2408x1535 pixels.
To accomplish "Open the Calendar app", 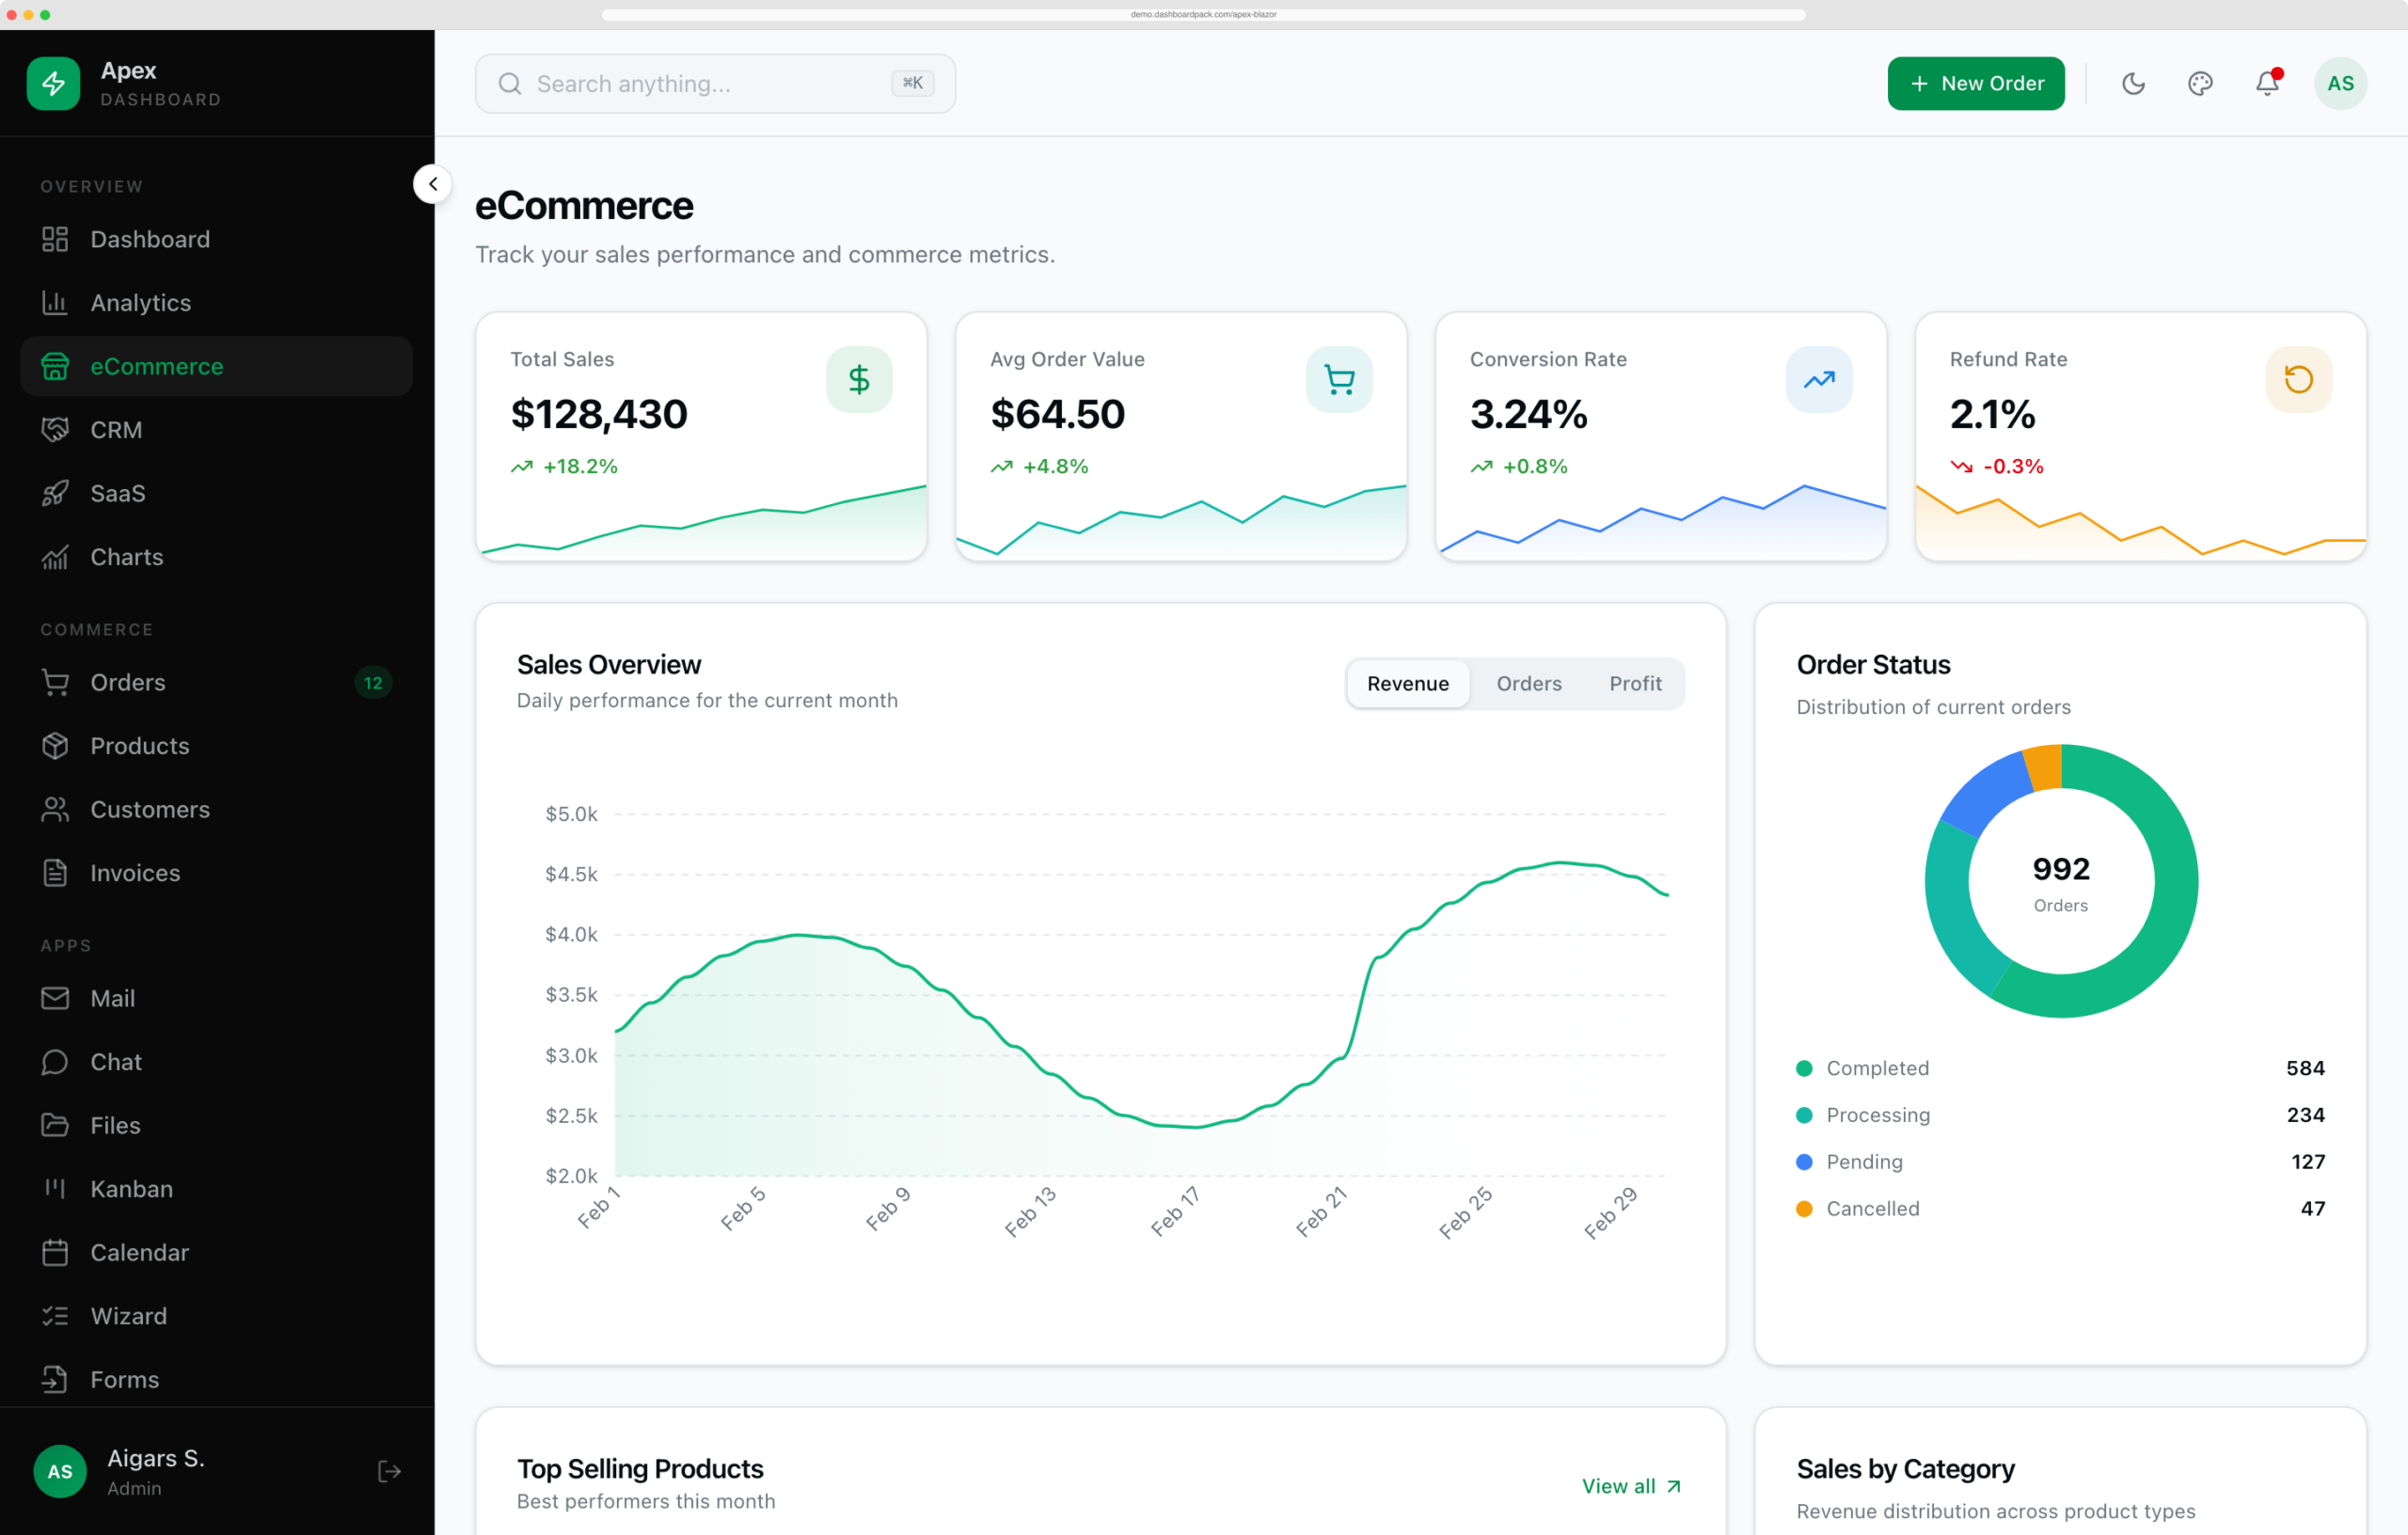I will pos(216,1252).
